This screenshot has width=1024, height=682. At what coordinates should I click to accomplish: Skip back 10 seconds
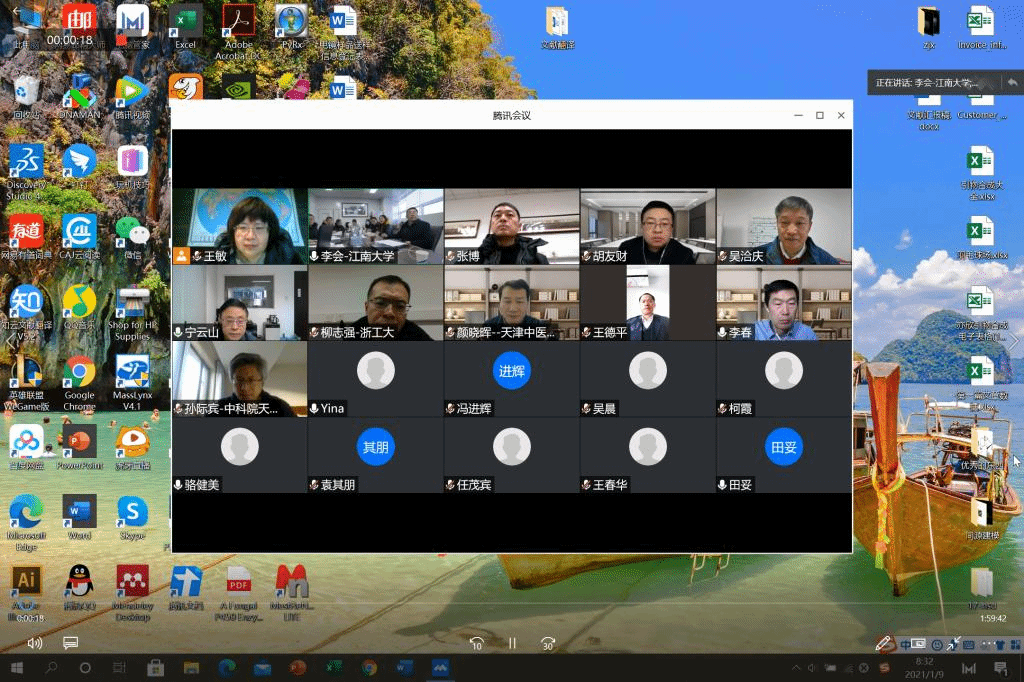coord(477,643)
